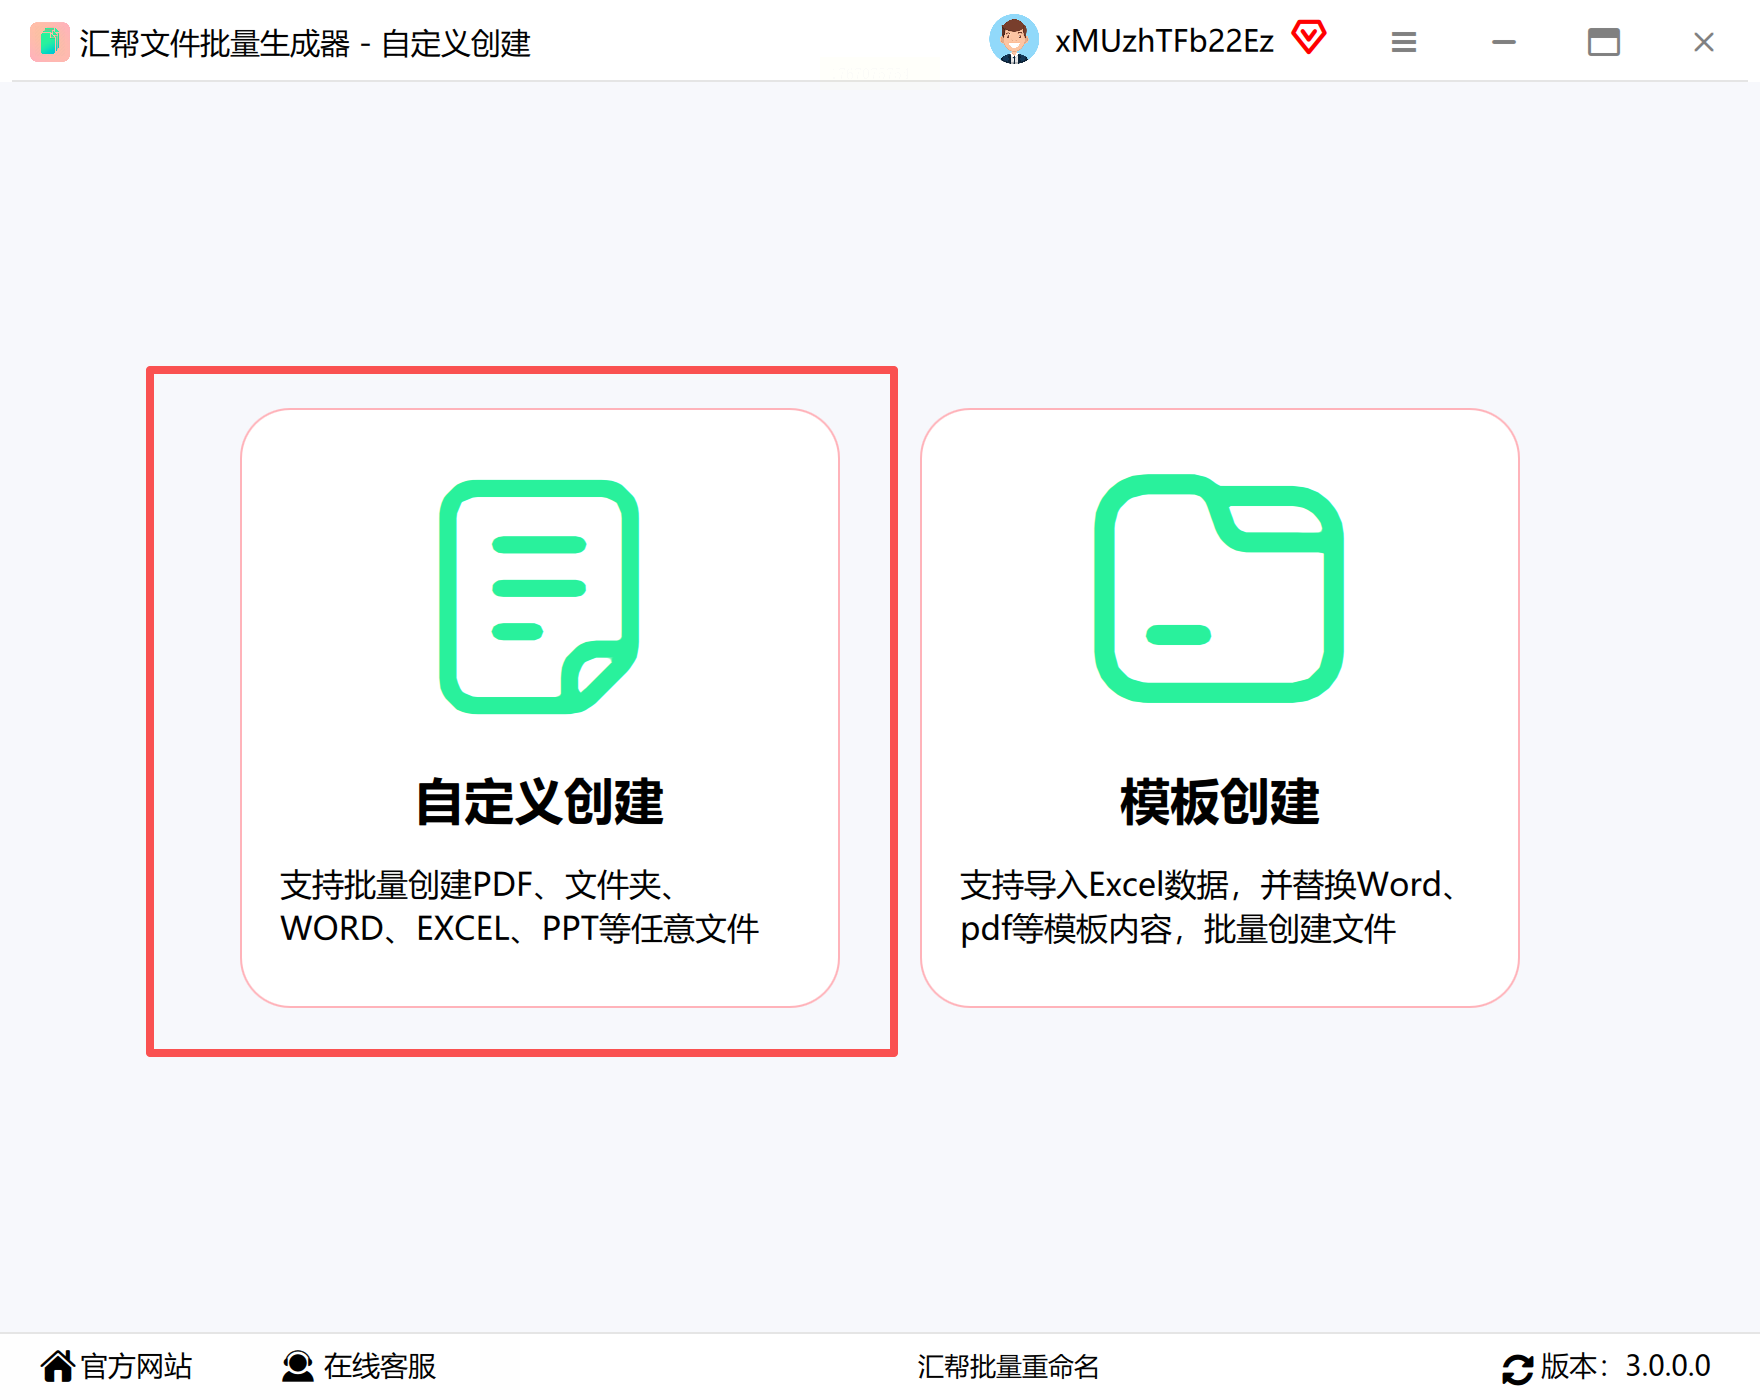Click the customer service headset icon
Viewport: 1760px width, 1400px height.
298,1366
